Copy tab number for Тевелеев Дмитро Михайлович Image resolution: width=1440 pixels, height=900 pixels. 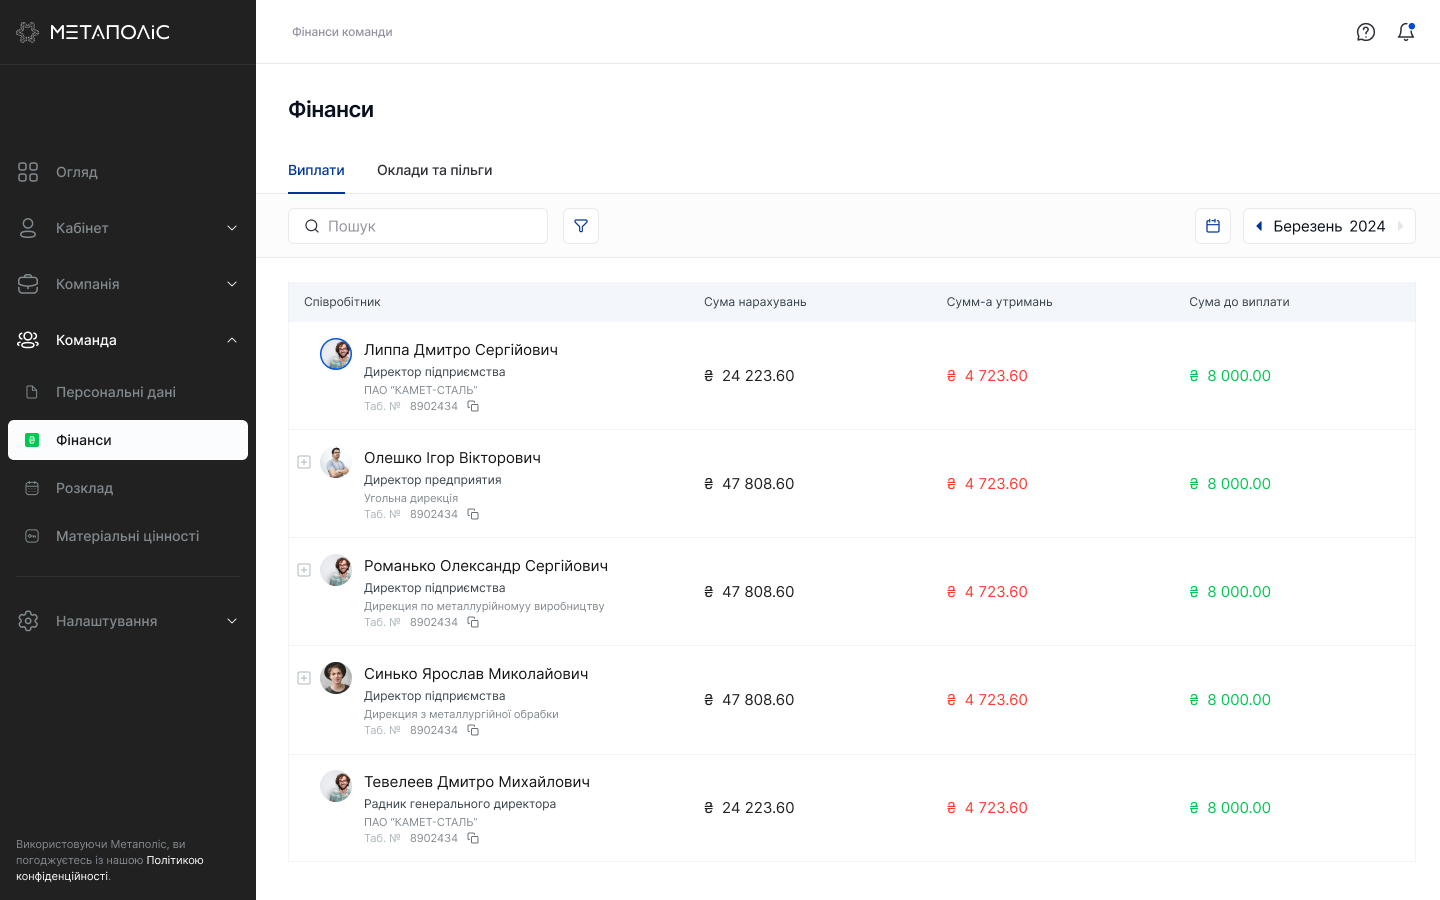click(x=473, y=838)
